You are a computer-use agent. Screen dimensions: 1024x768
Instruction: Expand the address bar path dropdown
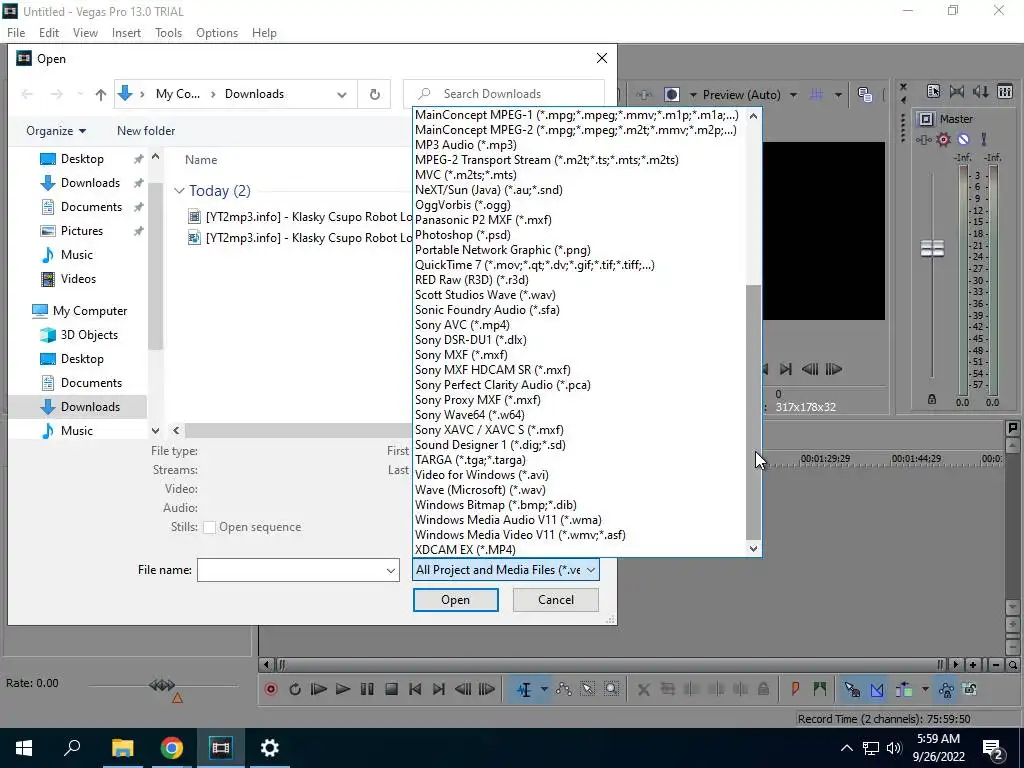click(342, 94)
